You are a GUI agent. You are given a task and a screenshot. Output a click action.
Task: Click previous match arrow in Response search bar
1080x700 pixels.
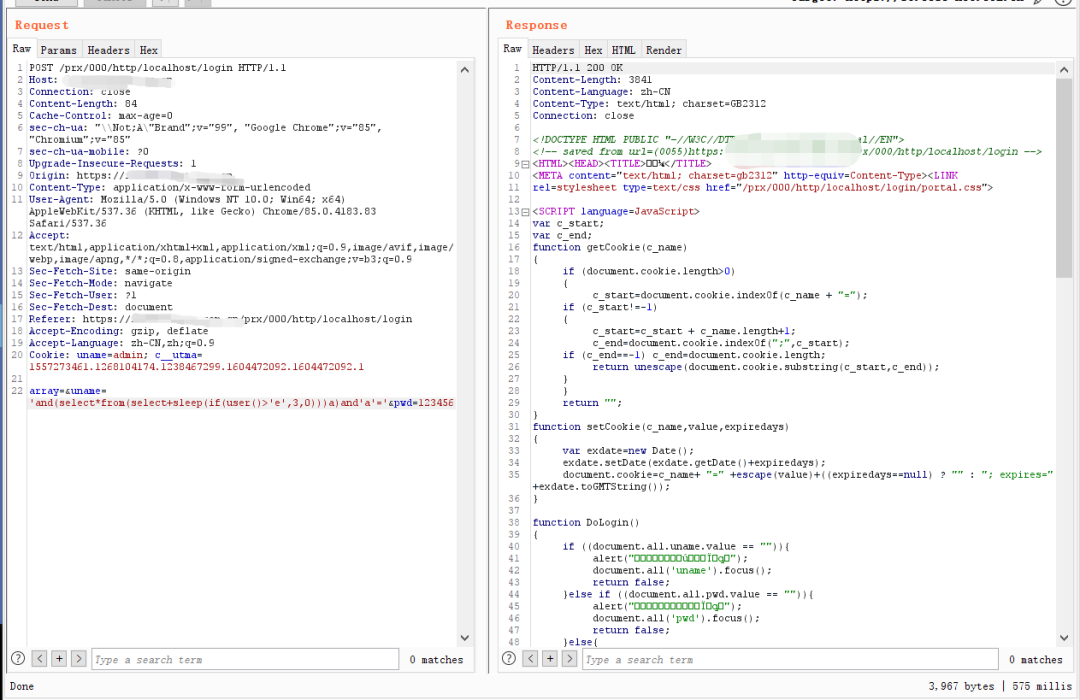coord(530,659)
